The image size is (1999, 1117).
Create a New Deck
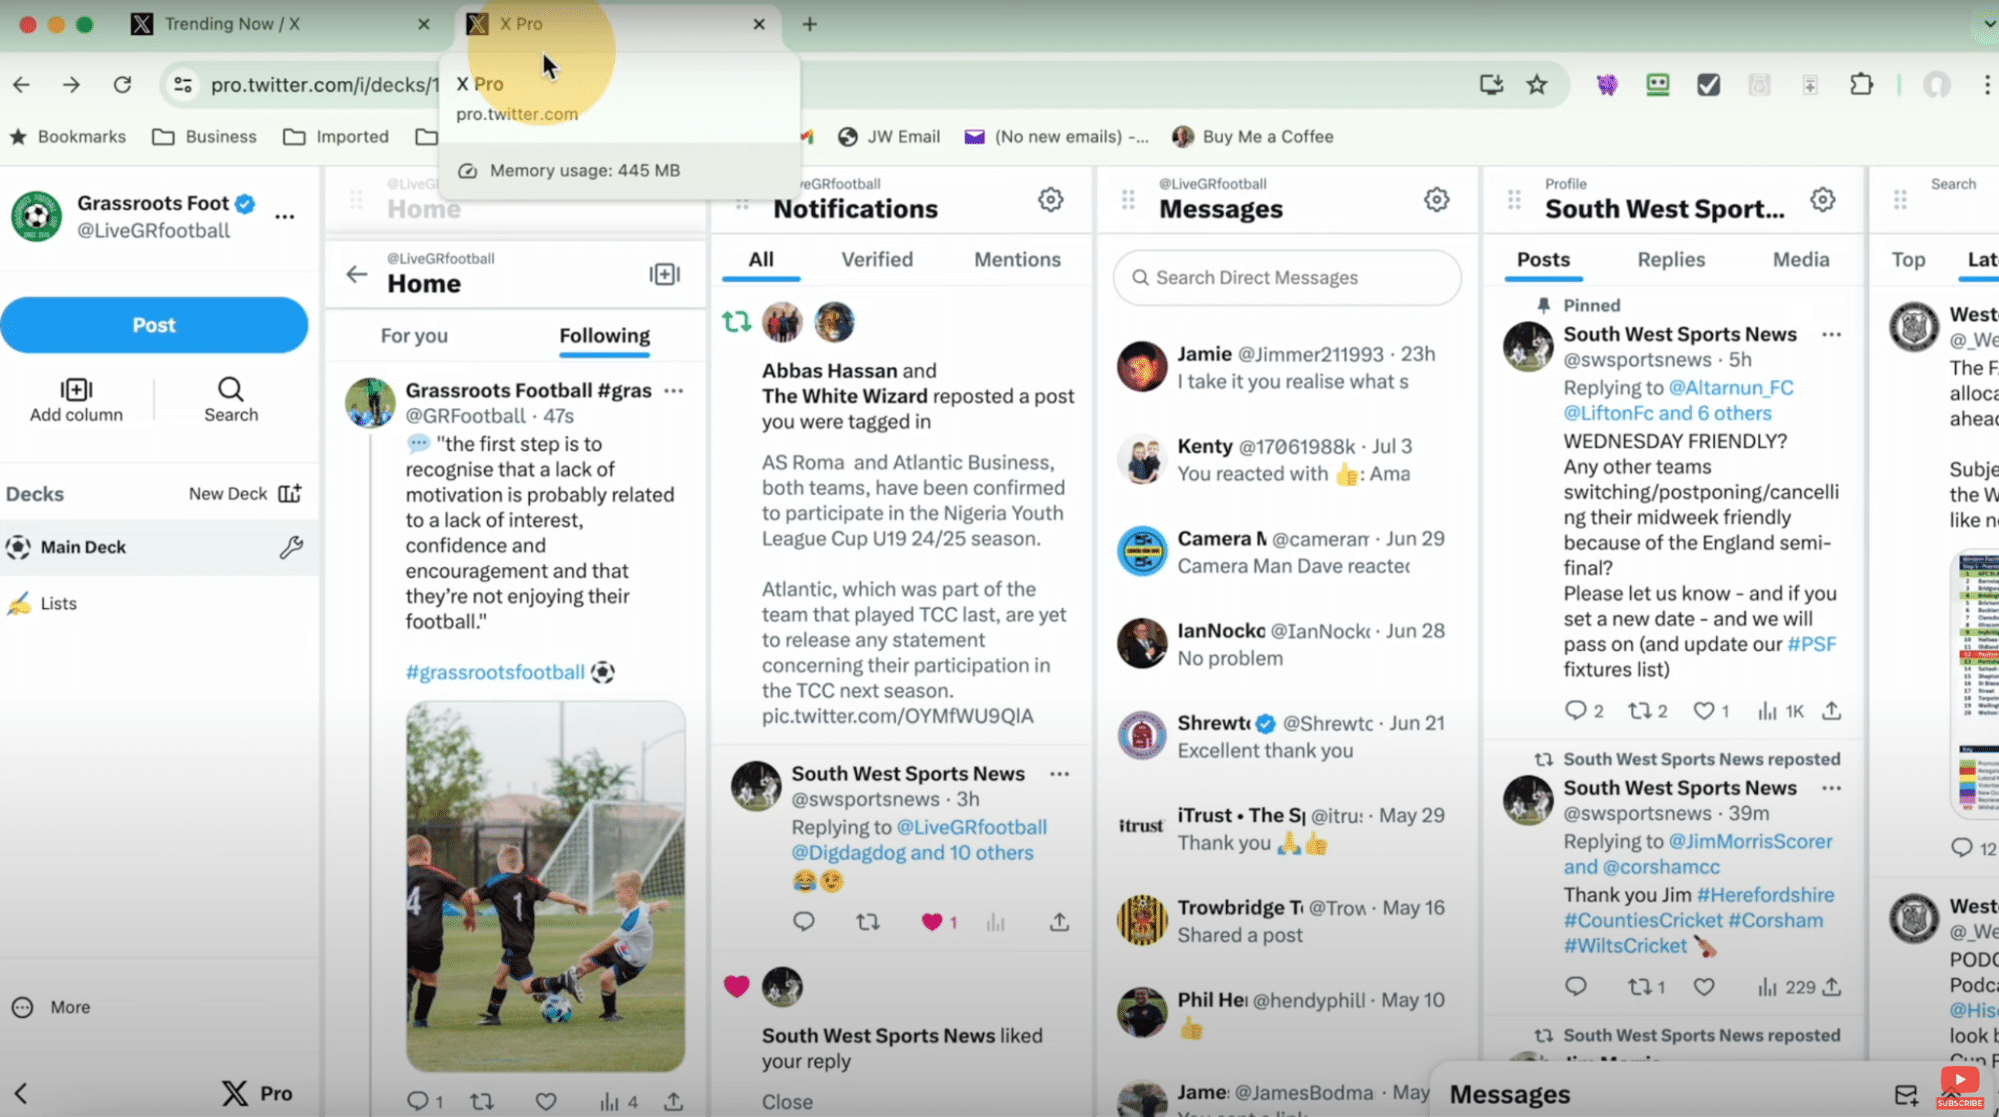[x=244, y=492]
